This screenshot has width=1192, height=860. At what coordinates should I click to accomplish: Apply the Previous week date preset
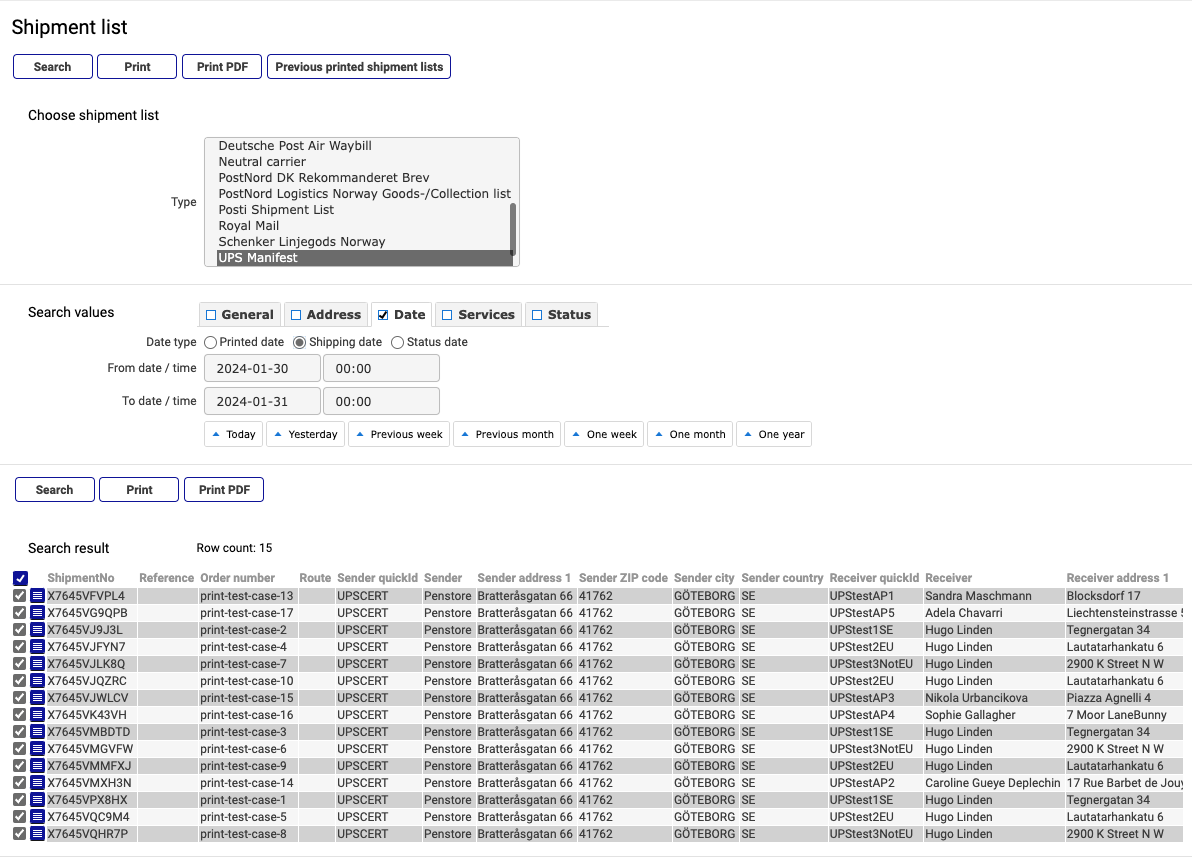[398, 434]
